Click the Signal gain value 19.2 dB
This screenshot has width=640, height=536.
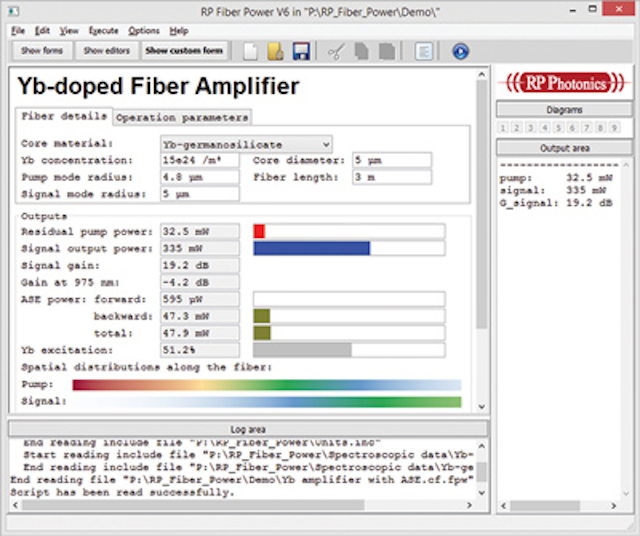coord(200,265)
